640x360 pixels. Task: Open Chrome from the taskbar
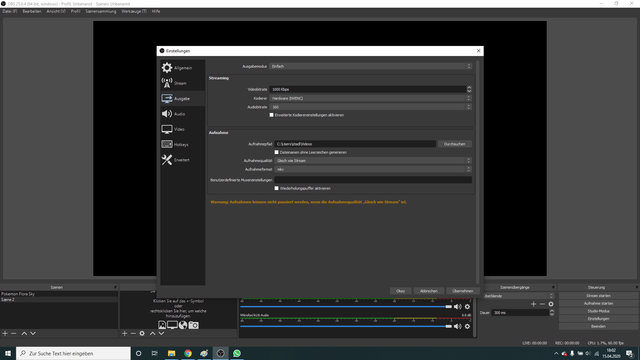pos(188,353)
